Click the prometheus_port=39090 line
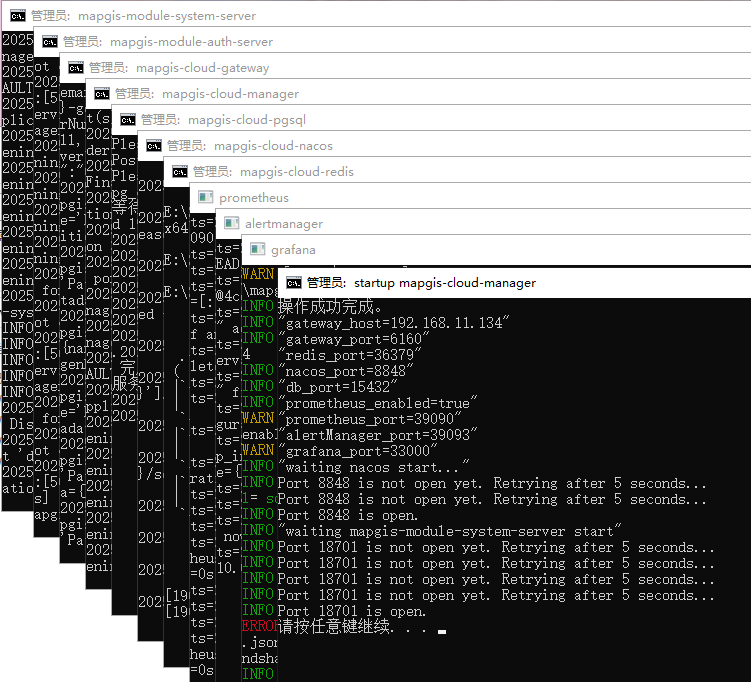Viewport: 751px width, 682px height. coord(370,420)
